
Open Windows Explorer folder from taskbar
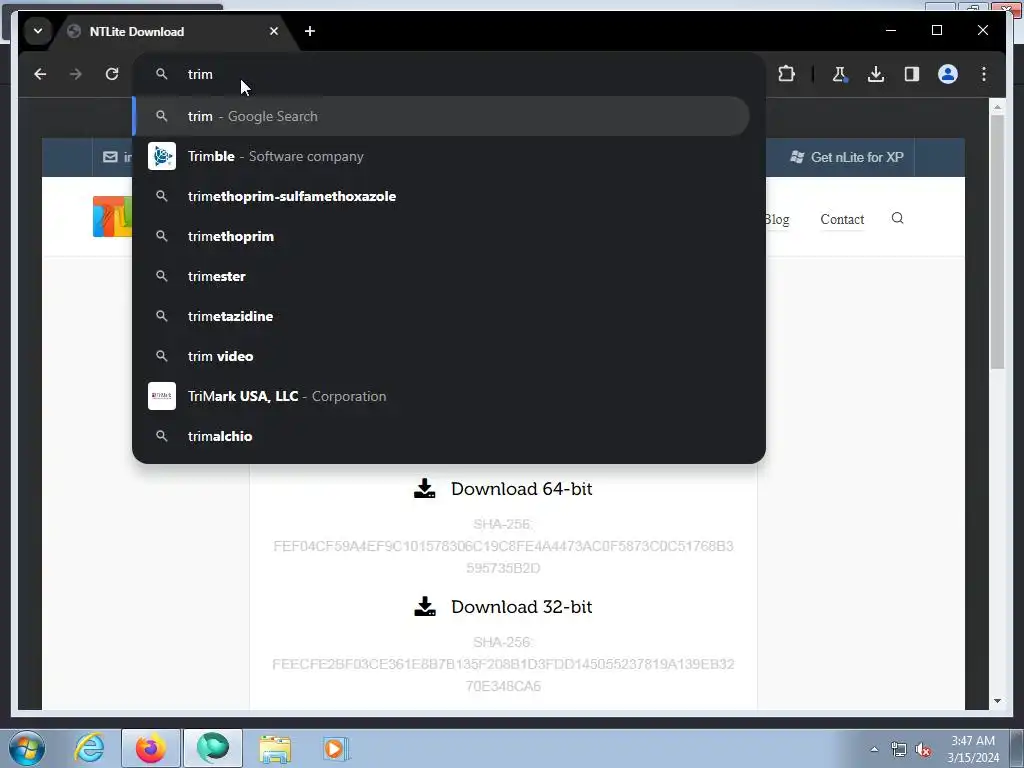pyautogui.click(x=275, y=748)
